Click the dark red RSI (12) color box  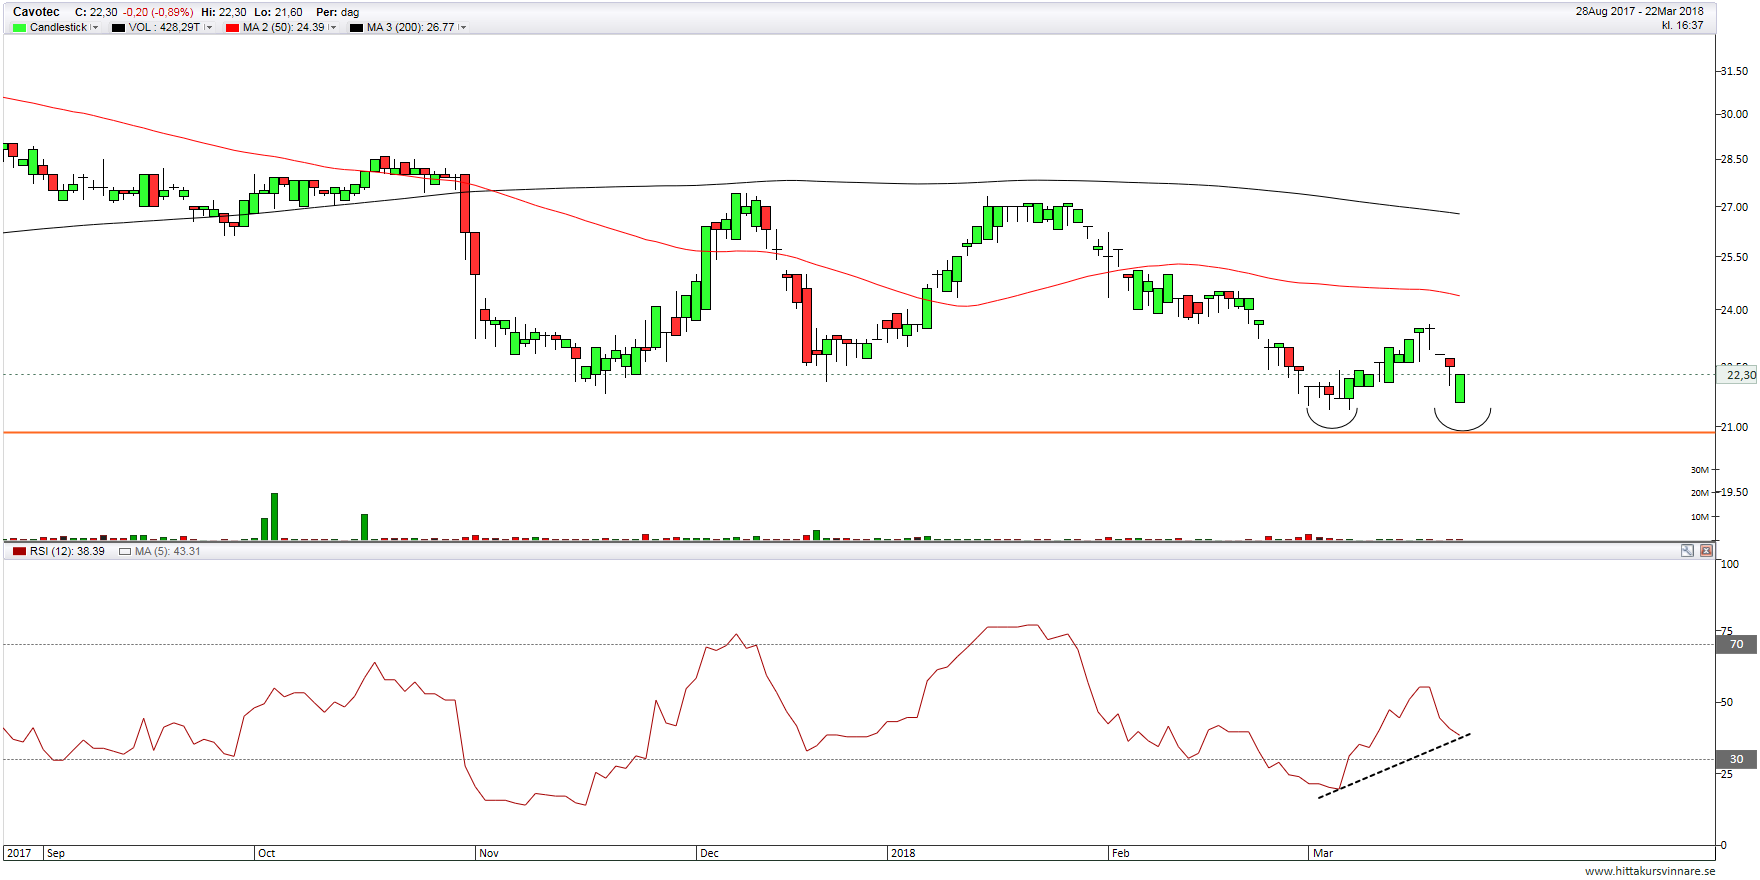point(19,552)
